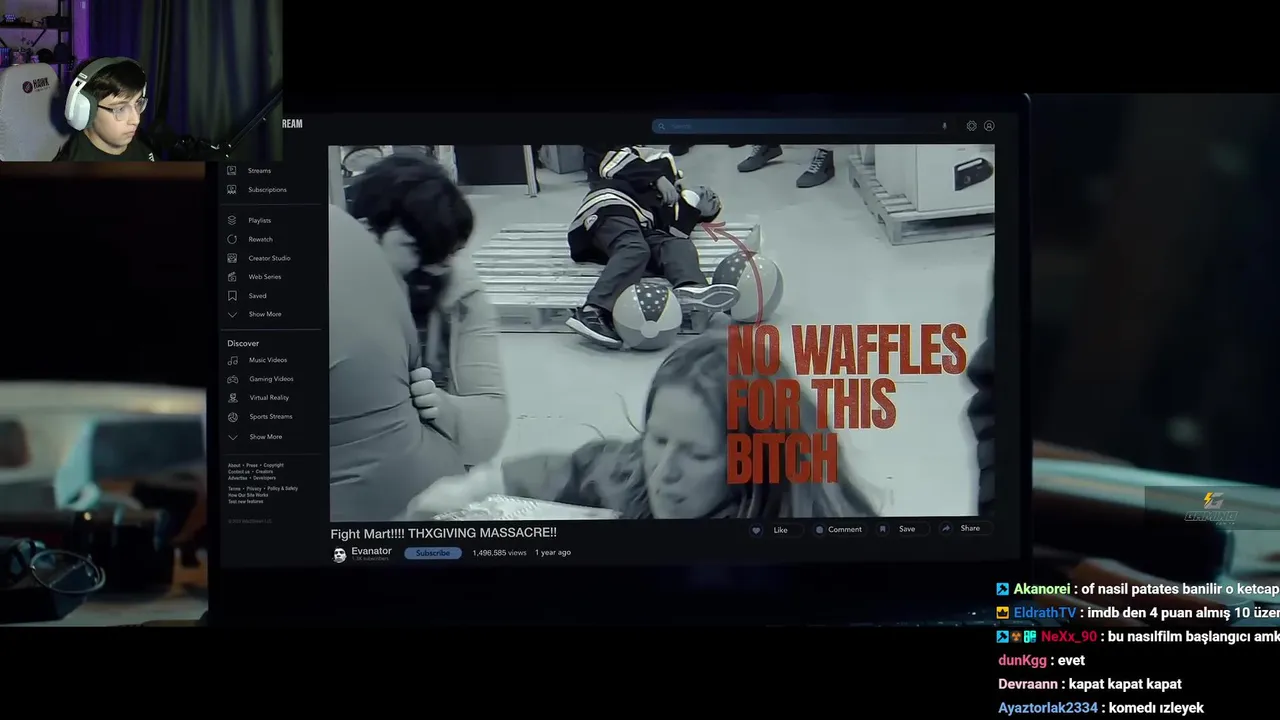1280x720 pixels.
Task: Open Creator Studio from the sidebar
Action: [260, 258]
